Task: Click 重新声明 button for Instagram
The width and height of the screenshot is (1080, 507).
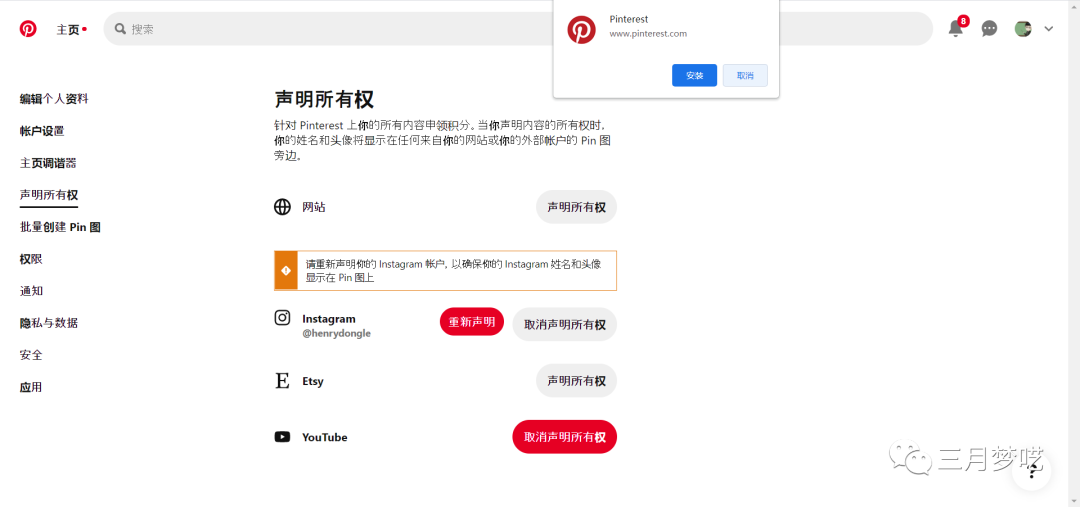Action: [x=472, y=322]
